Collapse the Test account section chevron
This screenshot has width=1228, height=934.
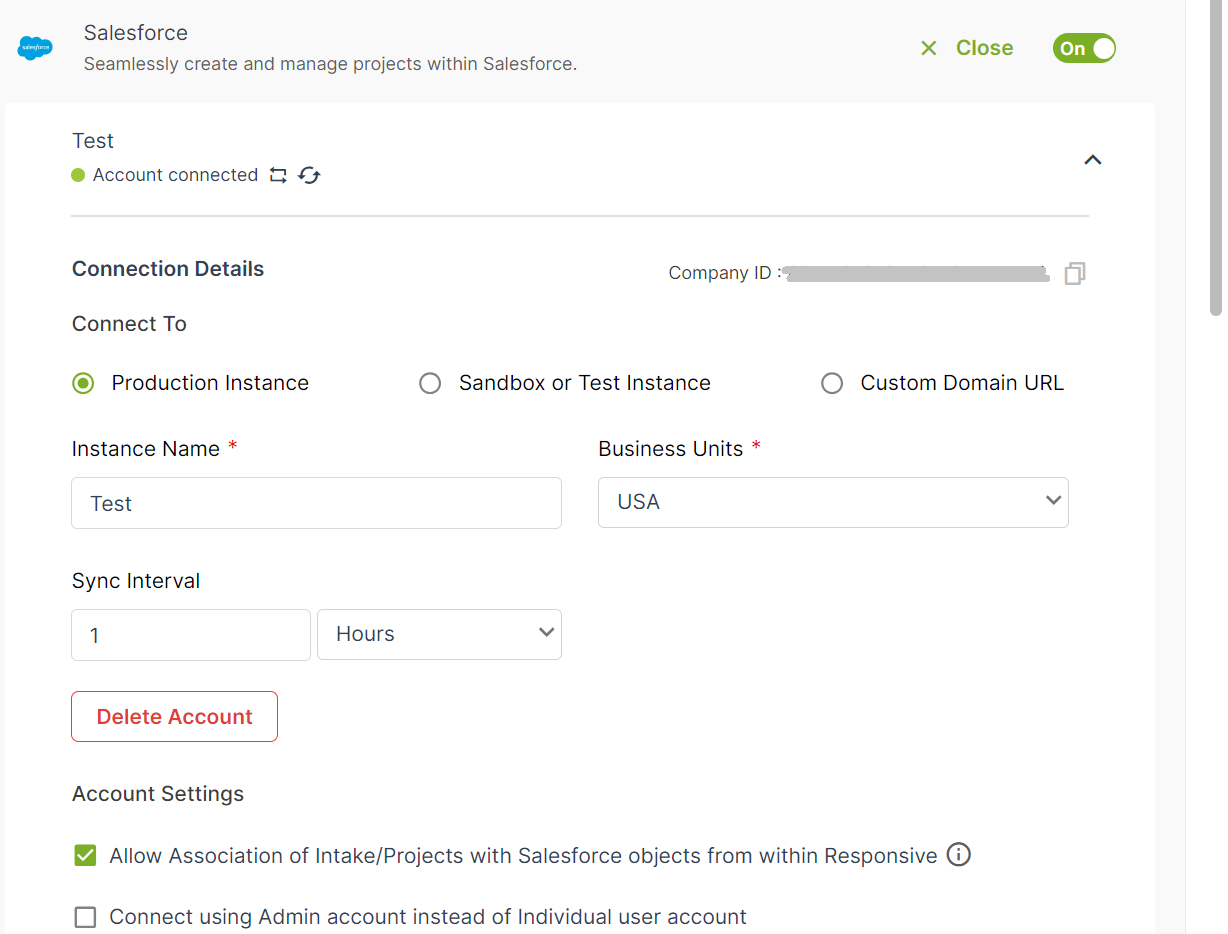point(1093,159)
